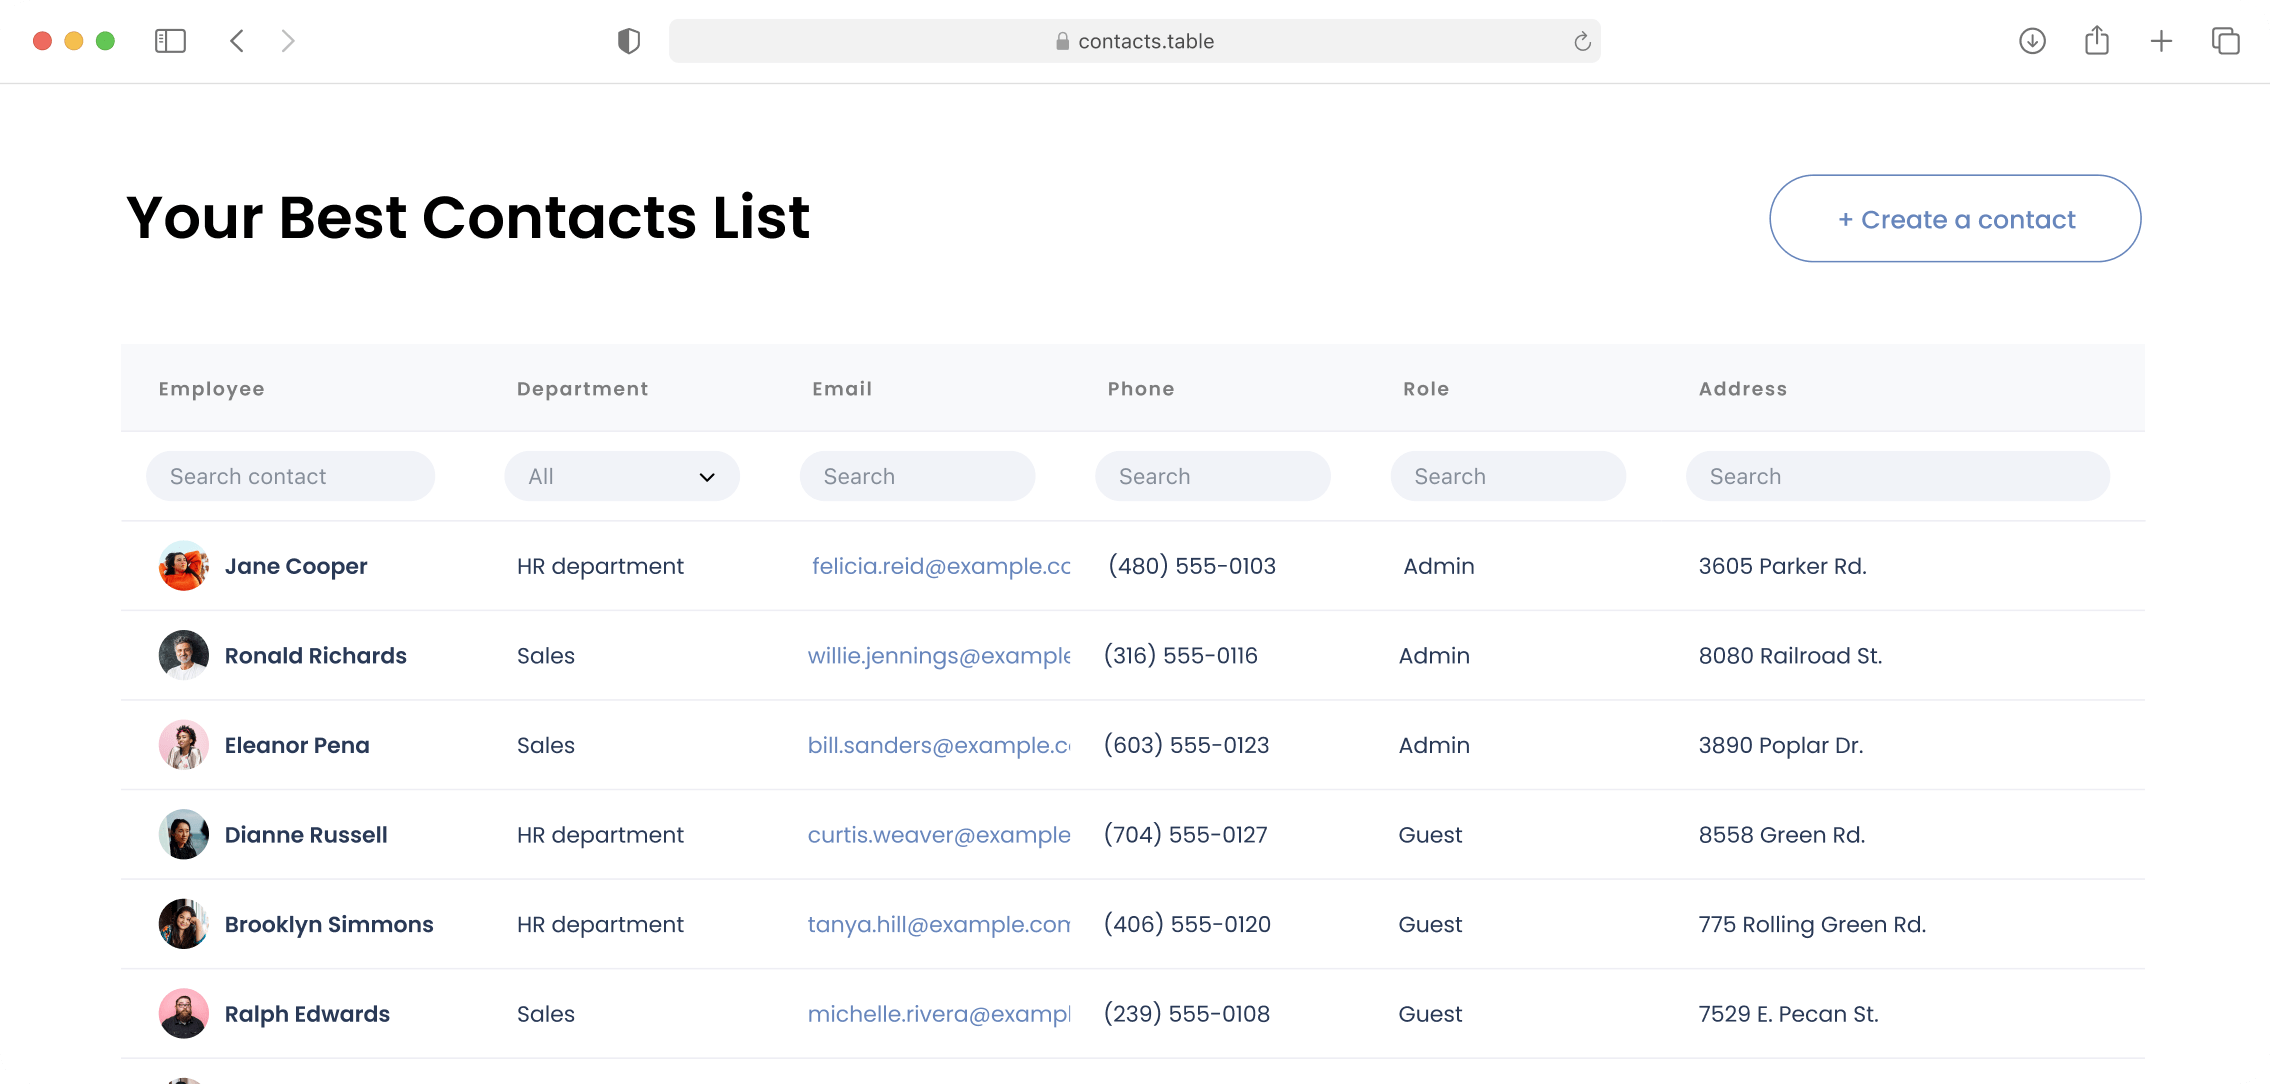This screenshot has height=1084, width=2270.
Task: Toggle the browser sidebar panel
Action: click(x=170, y=41)
